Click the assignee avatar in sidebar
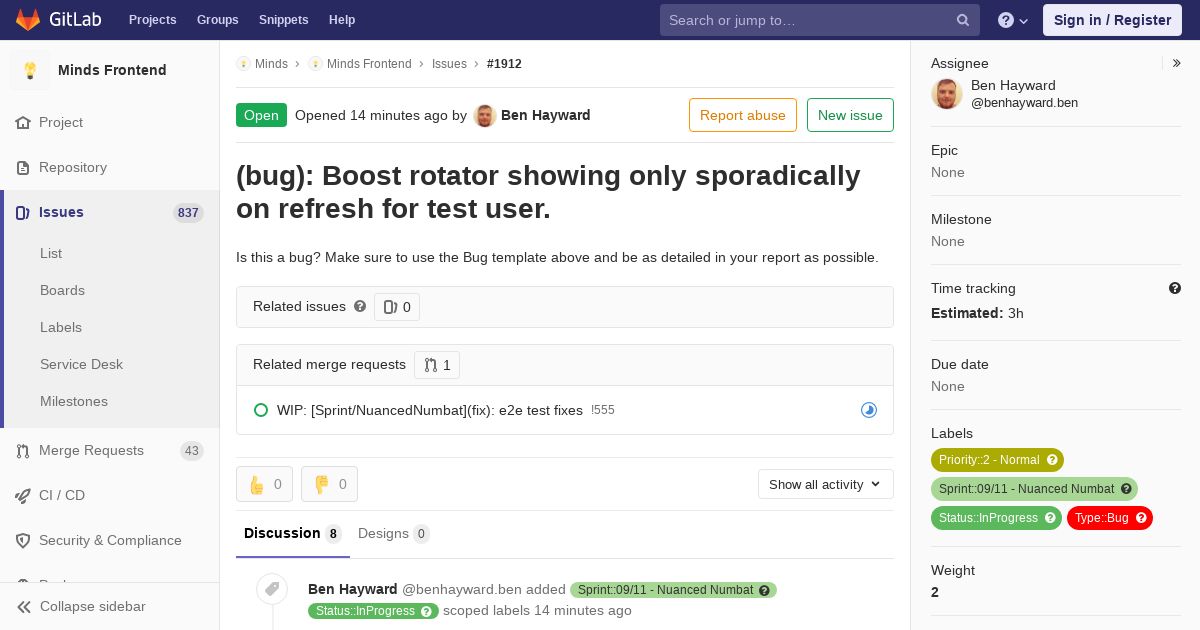The height and width of the screenshot is (630, 1200). tap(947, 94)
